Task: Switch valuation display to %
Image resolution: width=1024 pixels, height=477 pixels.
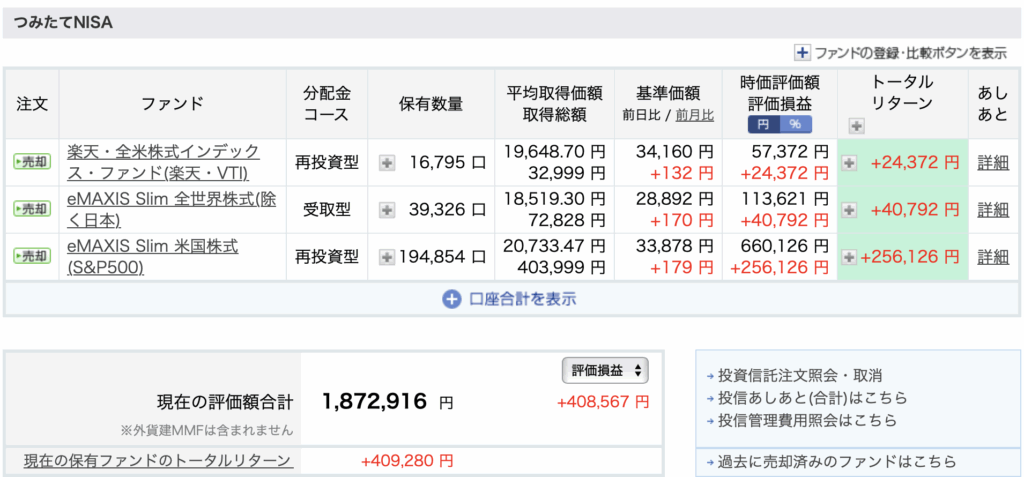Action: (x=795, y=123)
